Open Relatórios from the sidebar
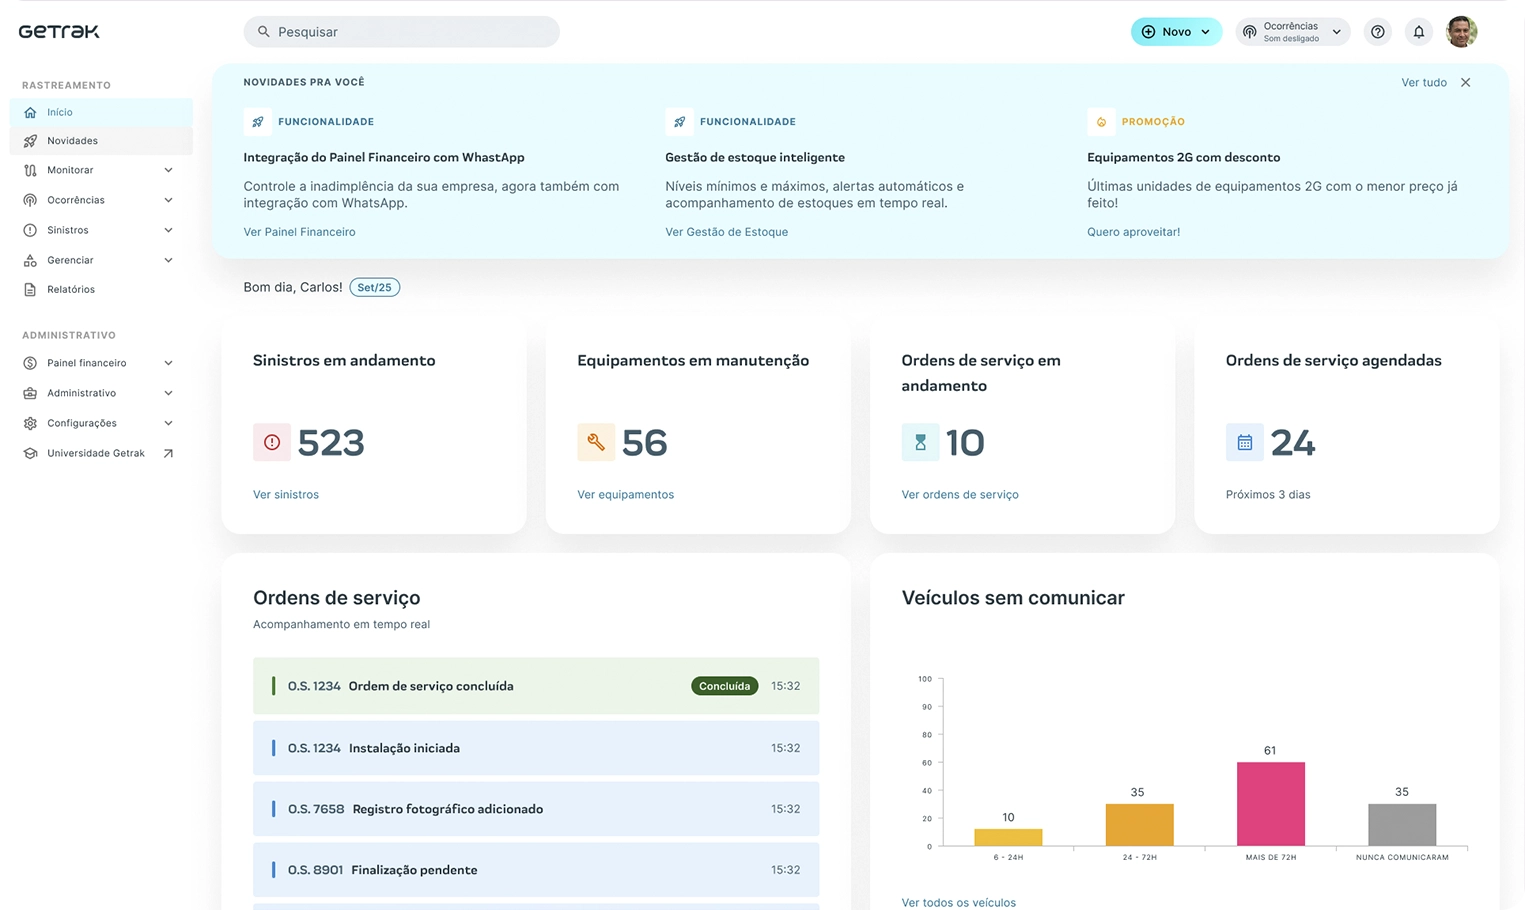Screen dimensions: 1525x910 (71, 289)
